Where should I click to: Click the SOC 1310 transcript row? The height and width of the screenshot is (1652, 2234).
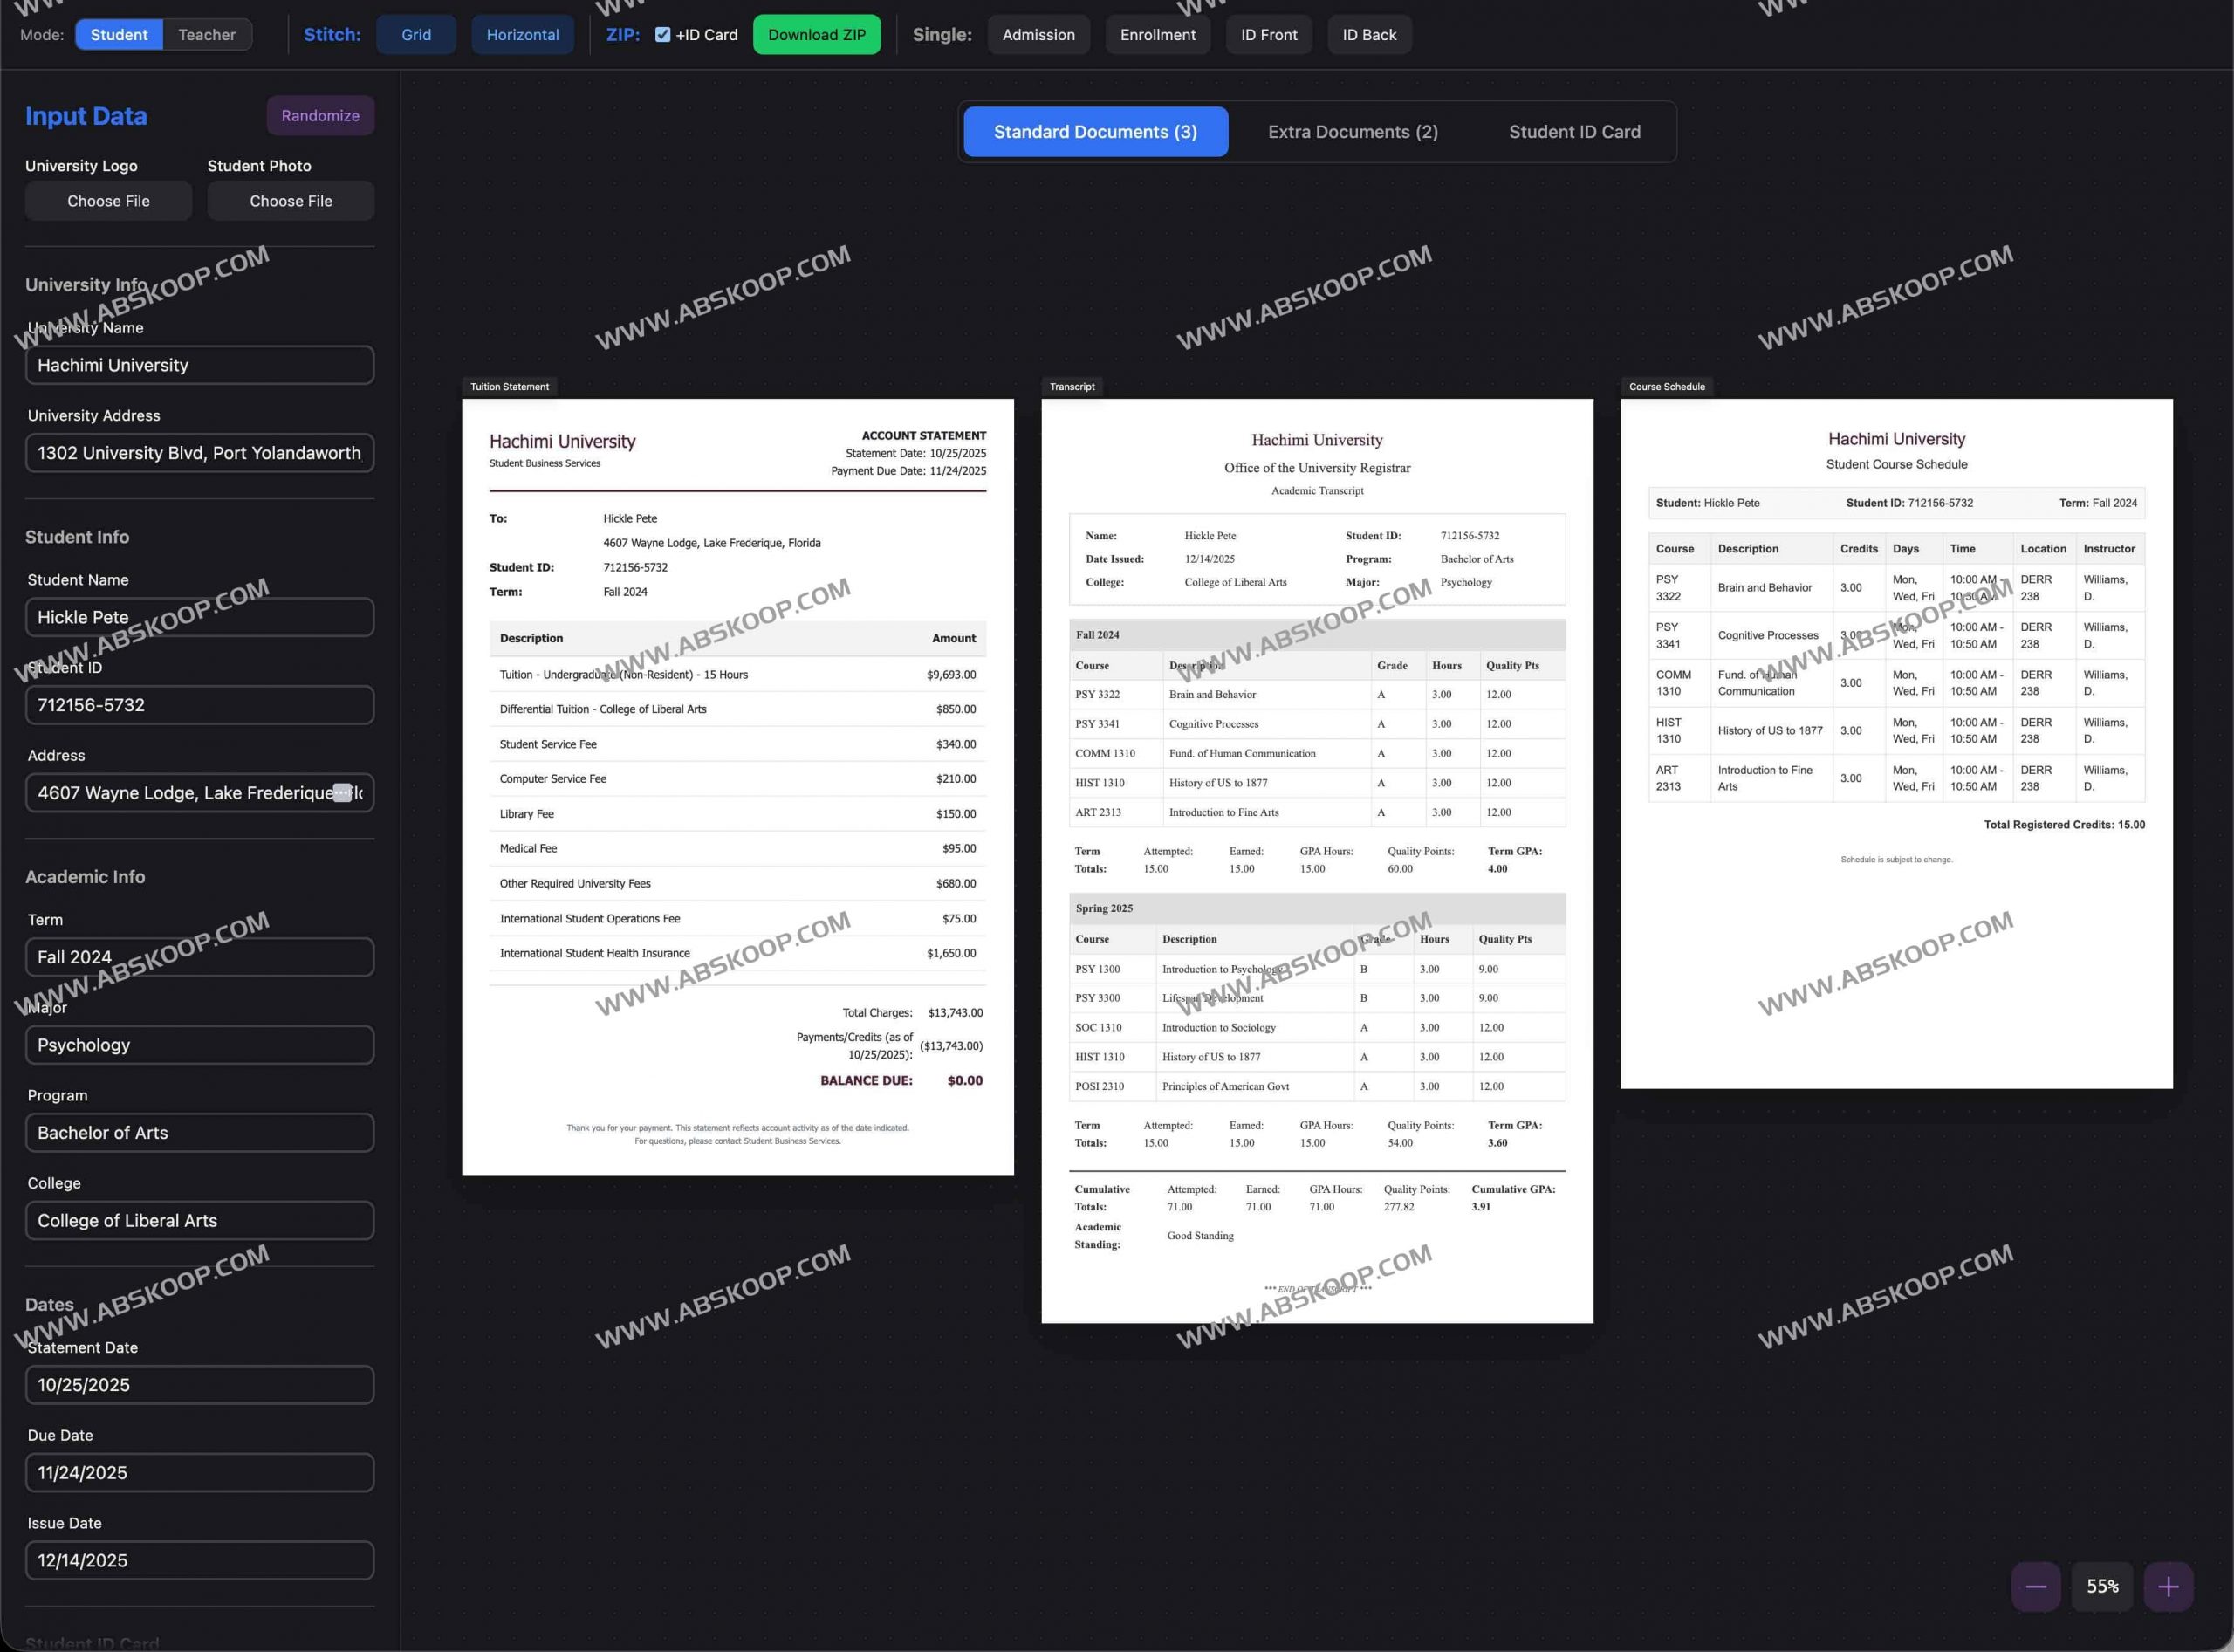point(1317,1028)
